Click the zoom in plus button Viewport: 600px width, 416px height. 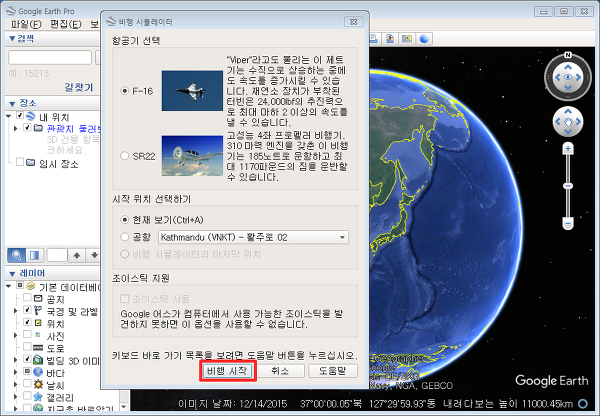point(568,148)
